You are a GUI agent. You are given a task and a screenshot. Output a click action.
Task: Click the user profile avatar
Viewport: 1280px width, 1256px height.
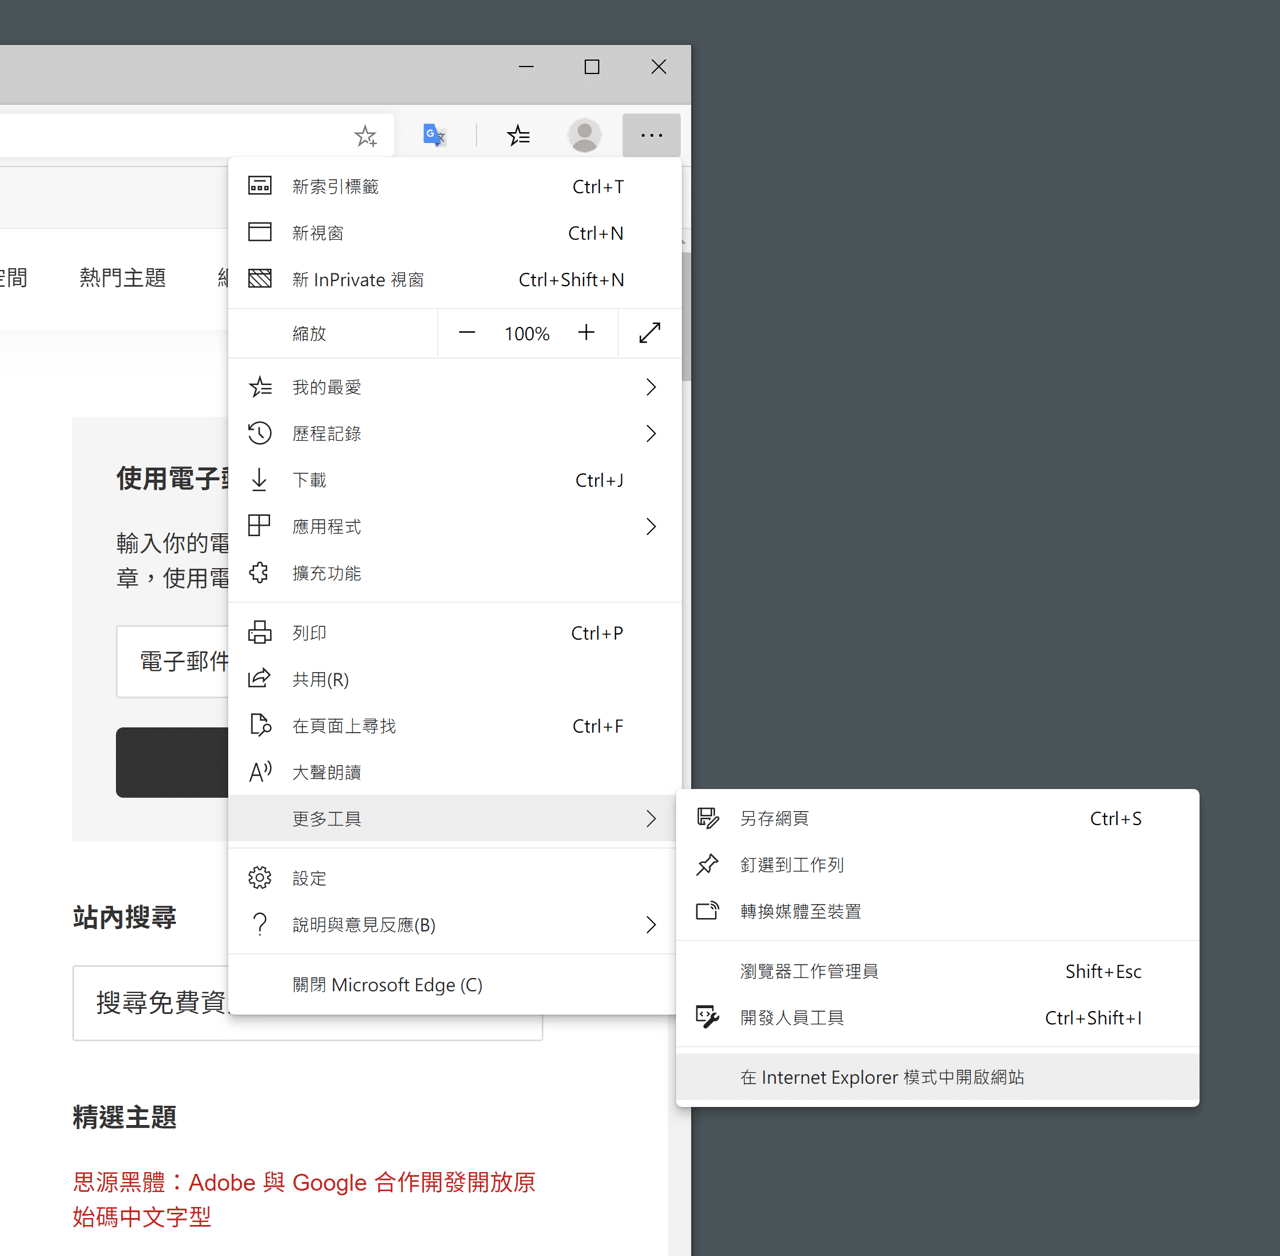(584, 135)
